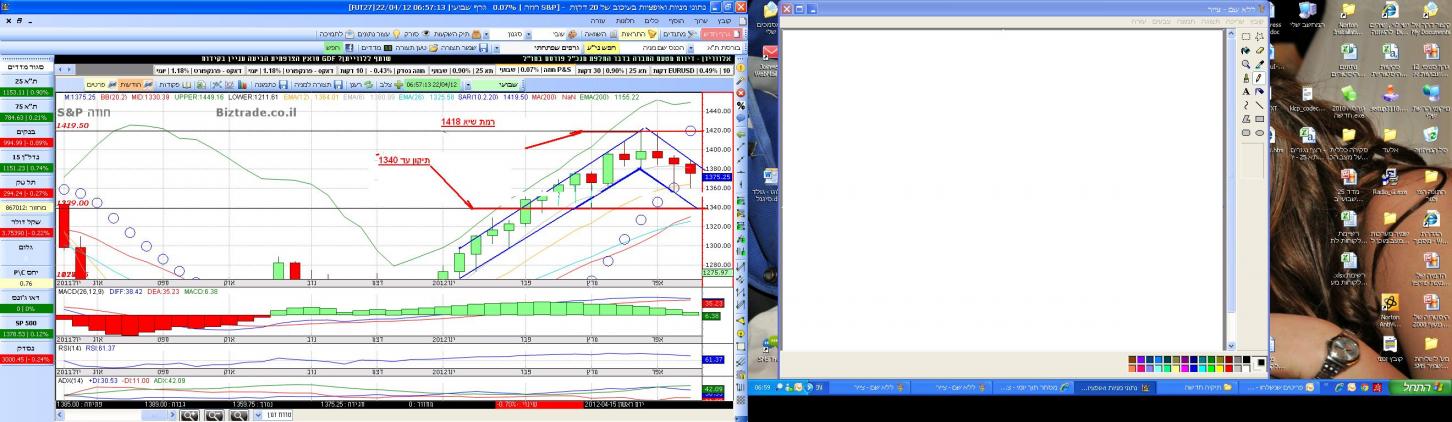Click Paint's vertical scrollbar down arrow
The height and width of the screenshot is (422, 1452).
click(x=1231, y=345)
